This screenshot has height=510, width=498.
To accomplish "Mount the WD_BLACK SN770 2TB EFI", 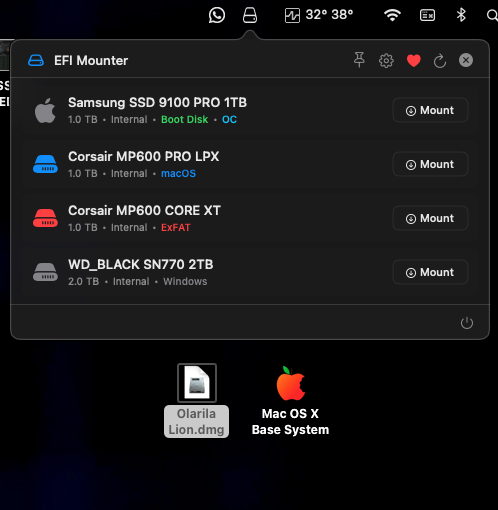I will 430,272.
